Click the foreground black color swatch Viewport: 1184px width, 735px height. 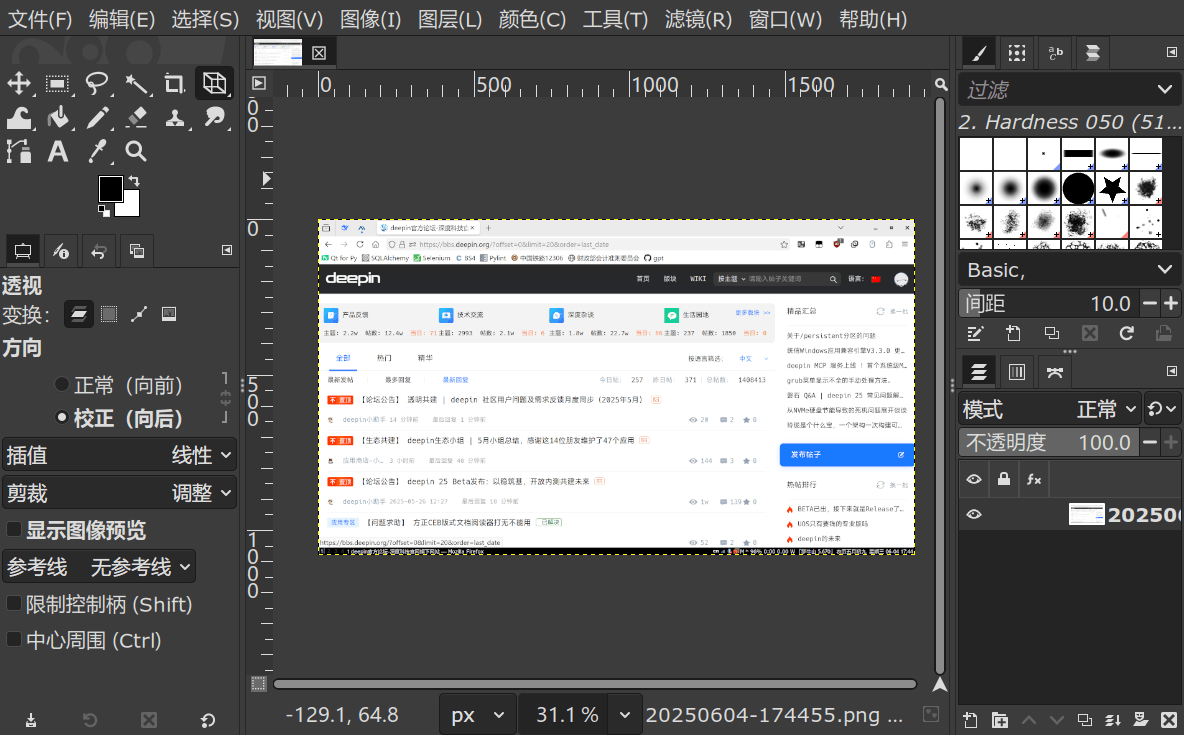110,189
